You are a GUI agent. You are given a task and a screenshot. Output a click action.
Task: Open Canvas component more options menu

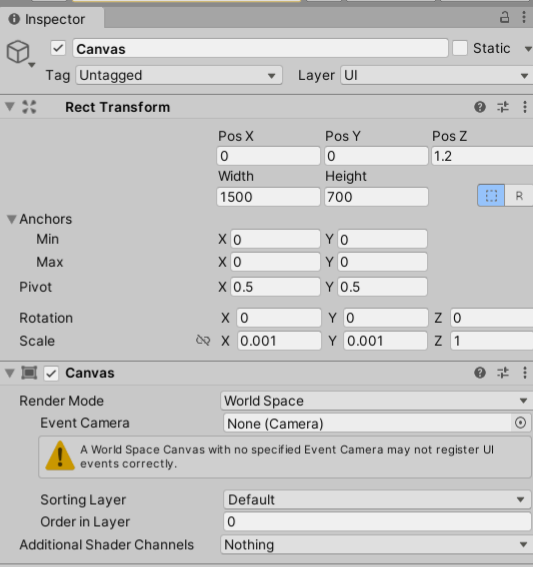click(x=525, y=373)
